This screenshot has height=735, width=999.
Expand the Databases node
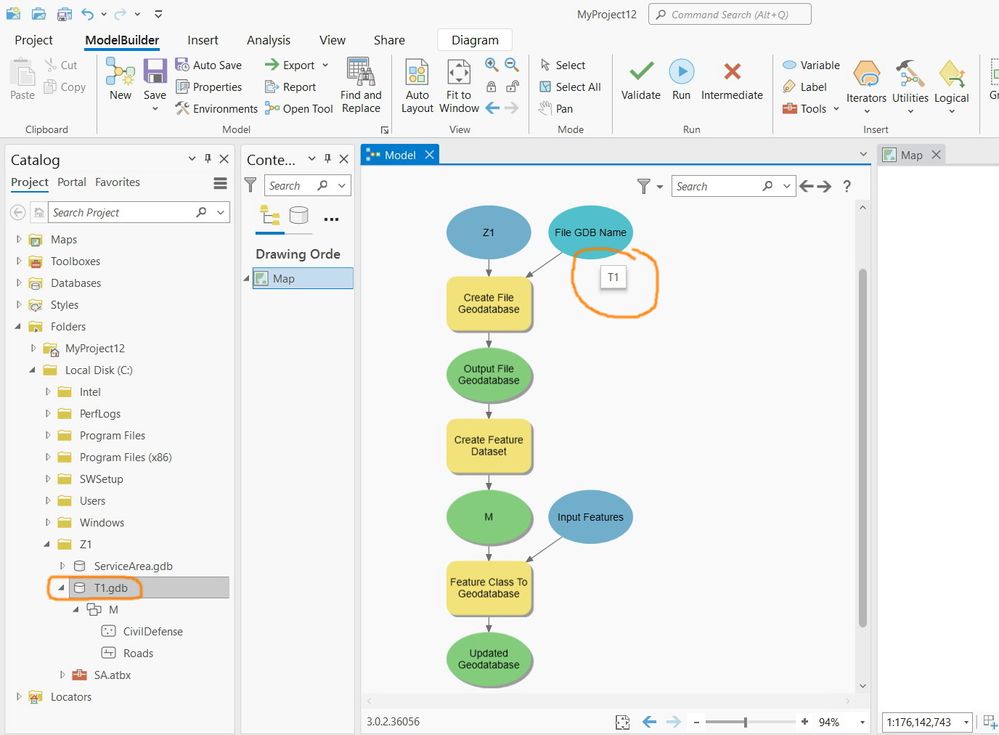(18, 283)
